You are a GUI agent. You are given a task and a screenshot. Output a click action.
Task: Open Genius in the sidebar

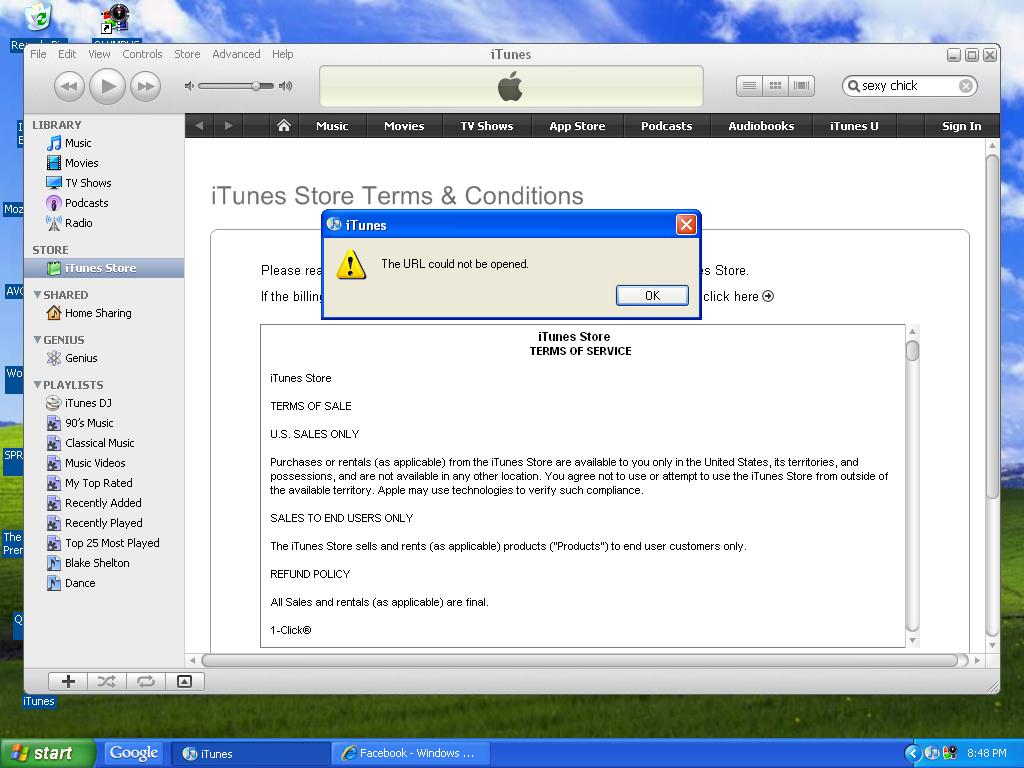tap(104, 358)
